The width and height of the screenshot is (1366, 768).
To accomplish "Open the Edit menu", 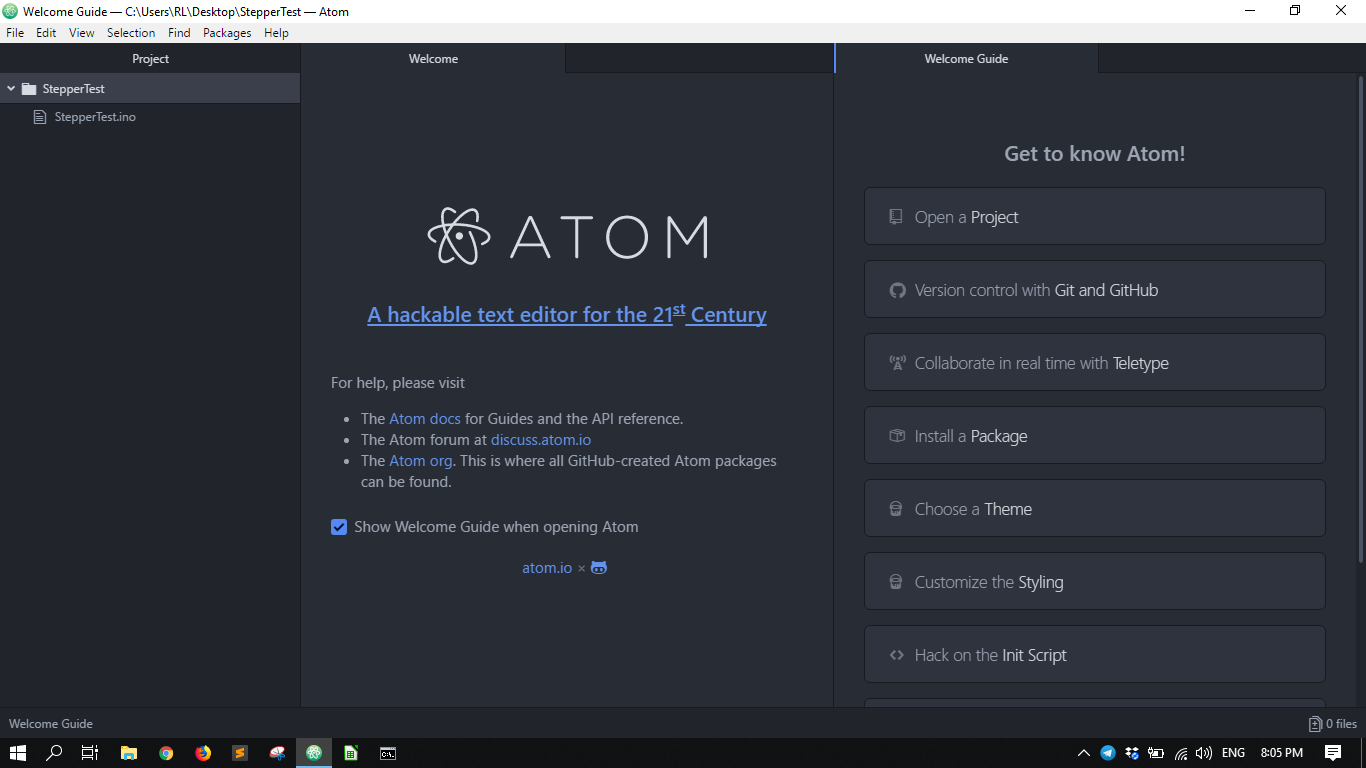I will (x=46, y=33).
